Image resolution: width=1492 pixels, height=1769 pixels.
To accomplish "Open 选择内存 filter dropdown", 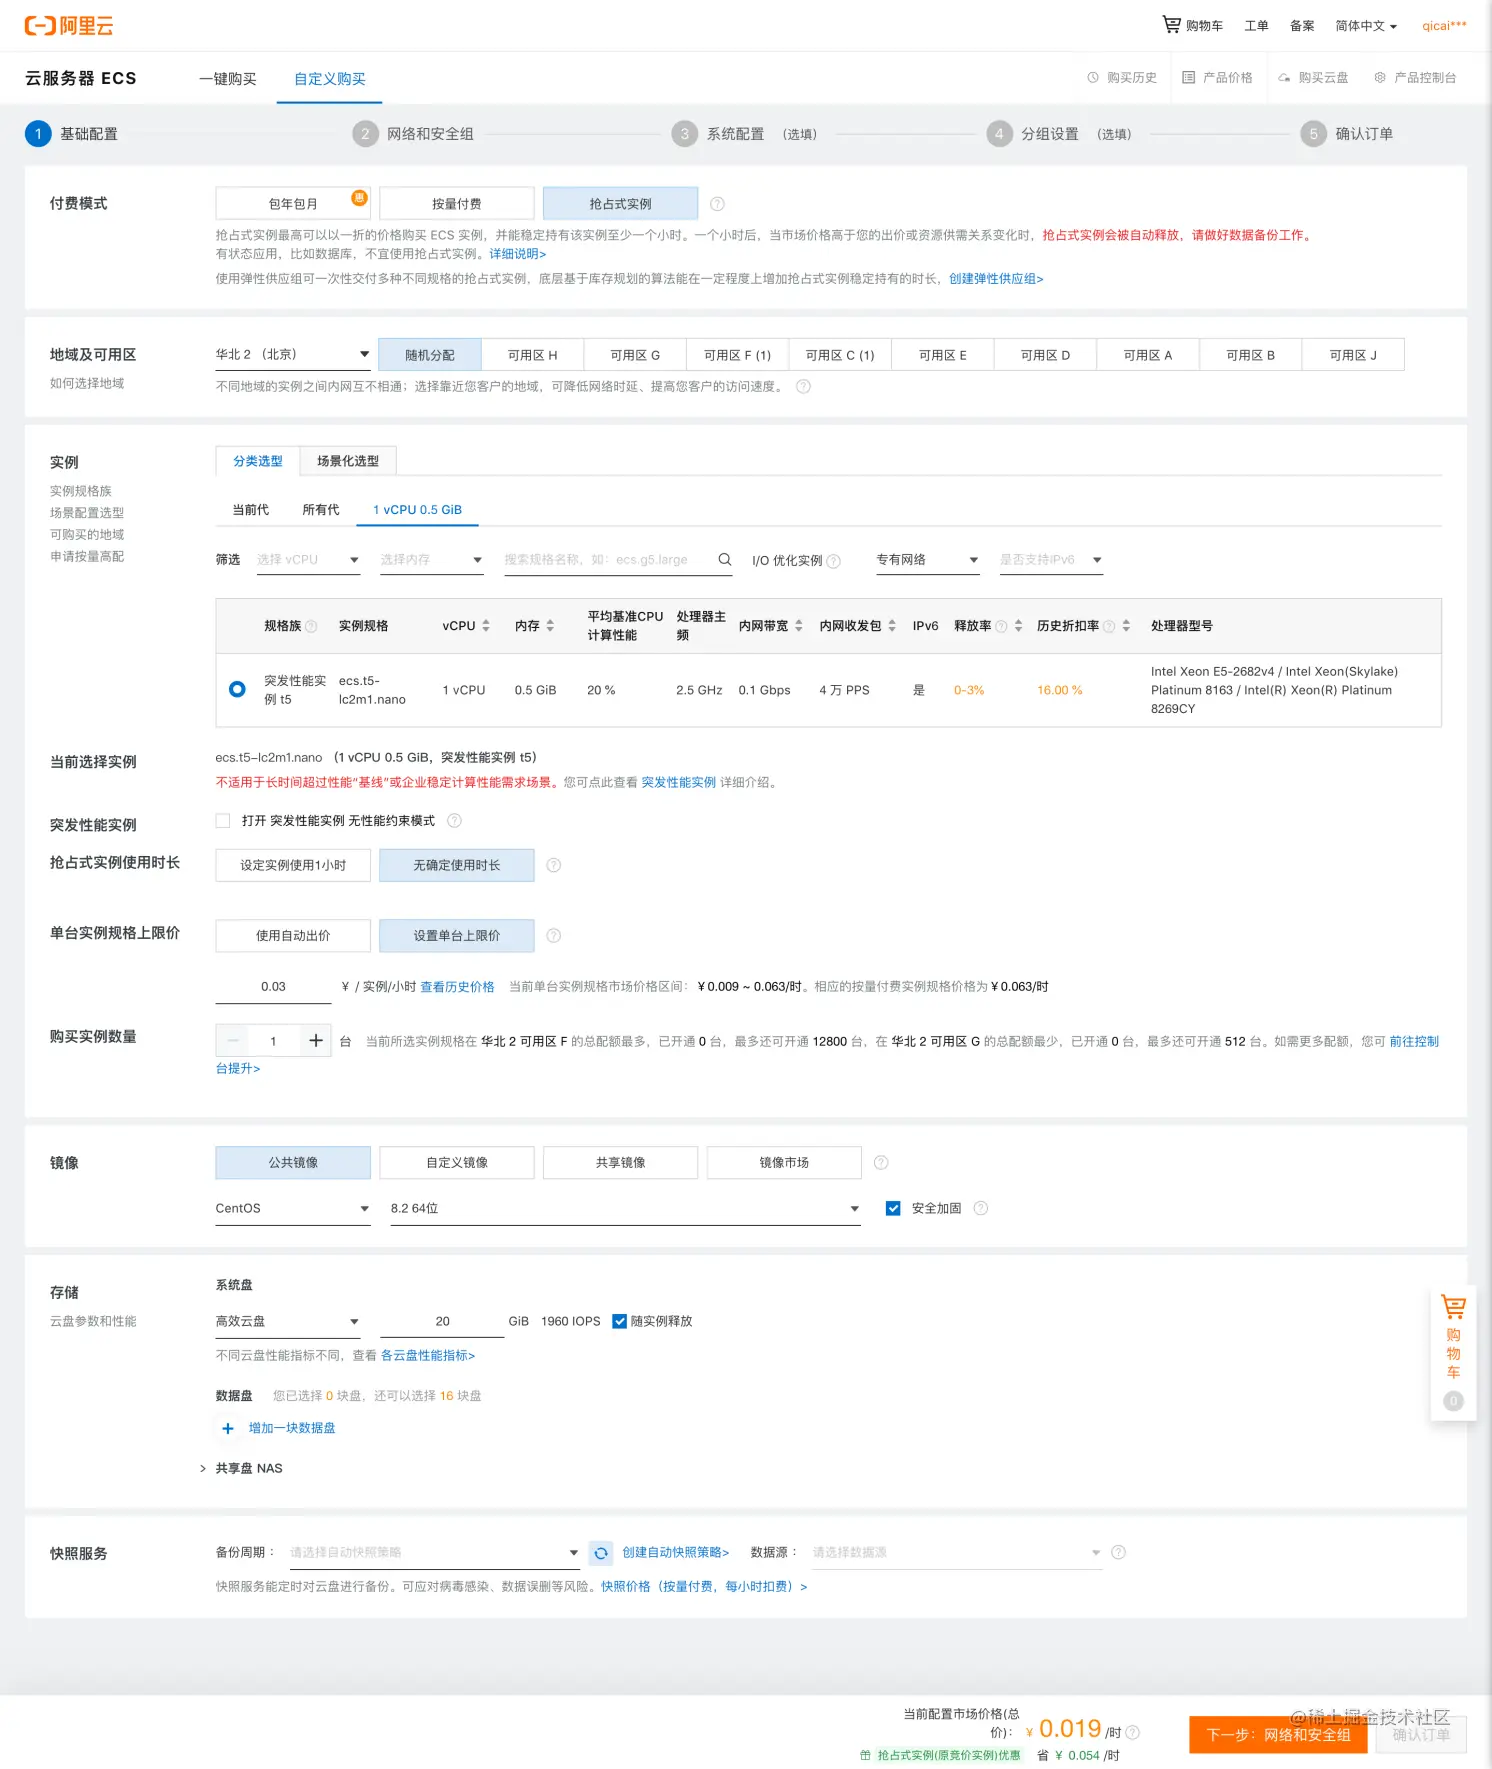I will pos(431,559).
